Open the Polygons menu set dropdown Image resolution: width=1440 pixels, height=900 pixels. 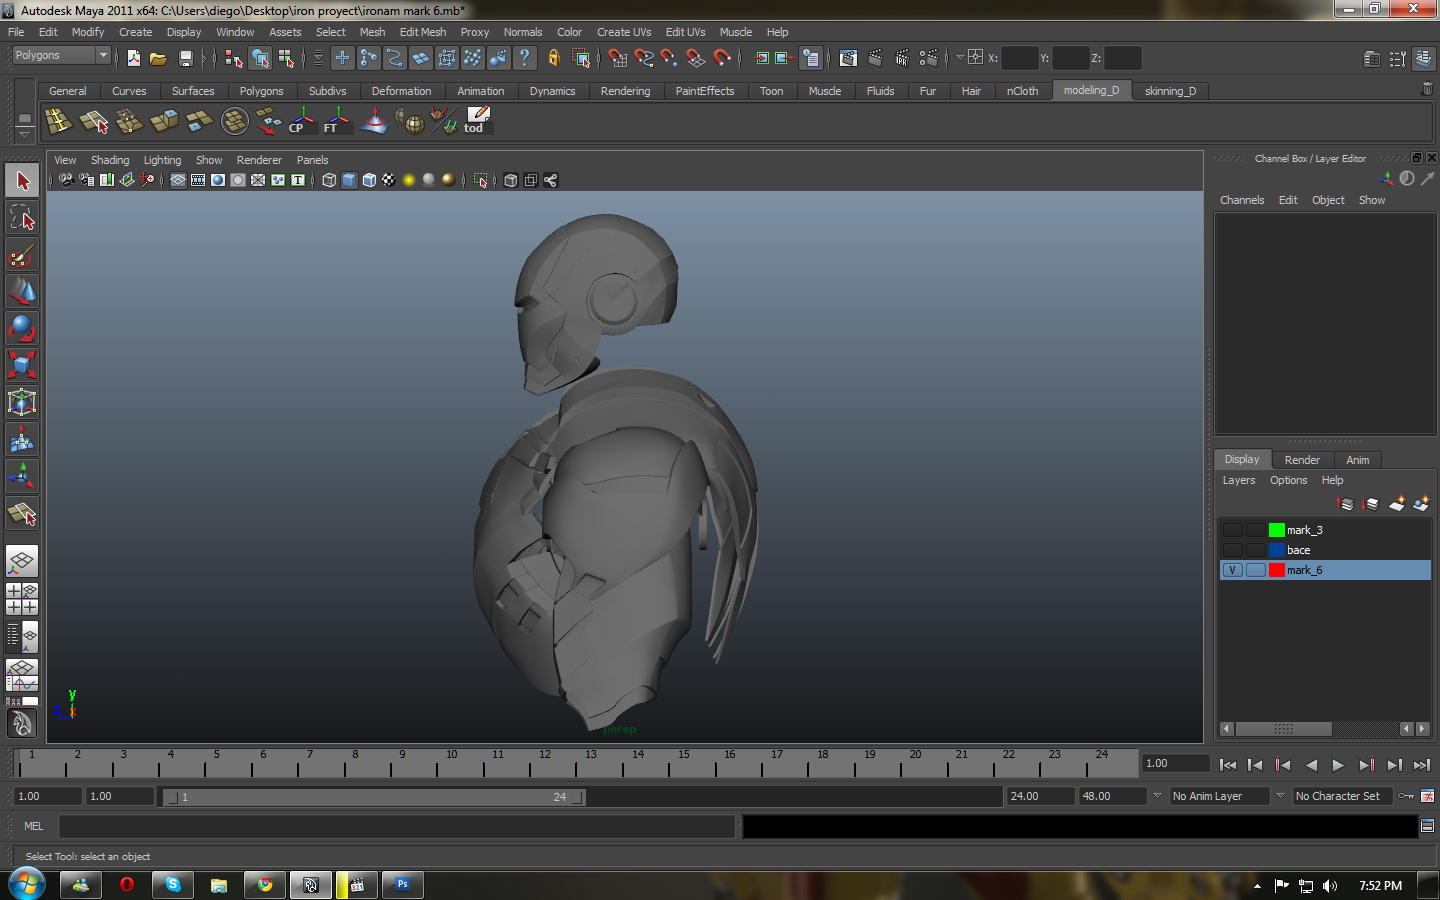61,56
